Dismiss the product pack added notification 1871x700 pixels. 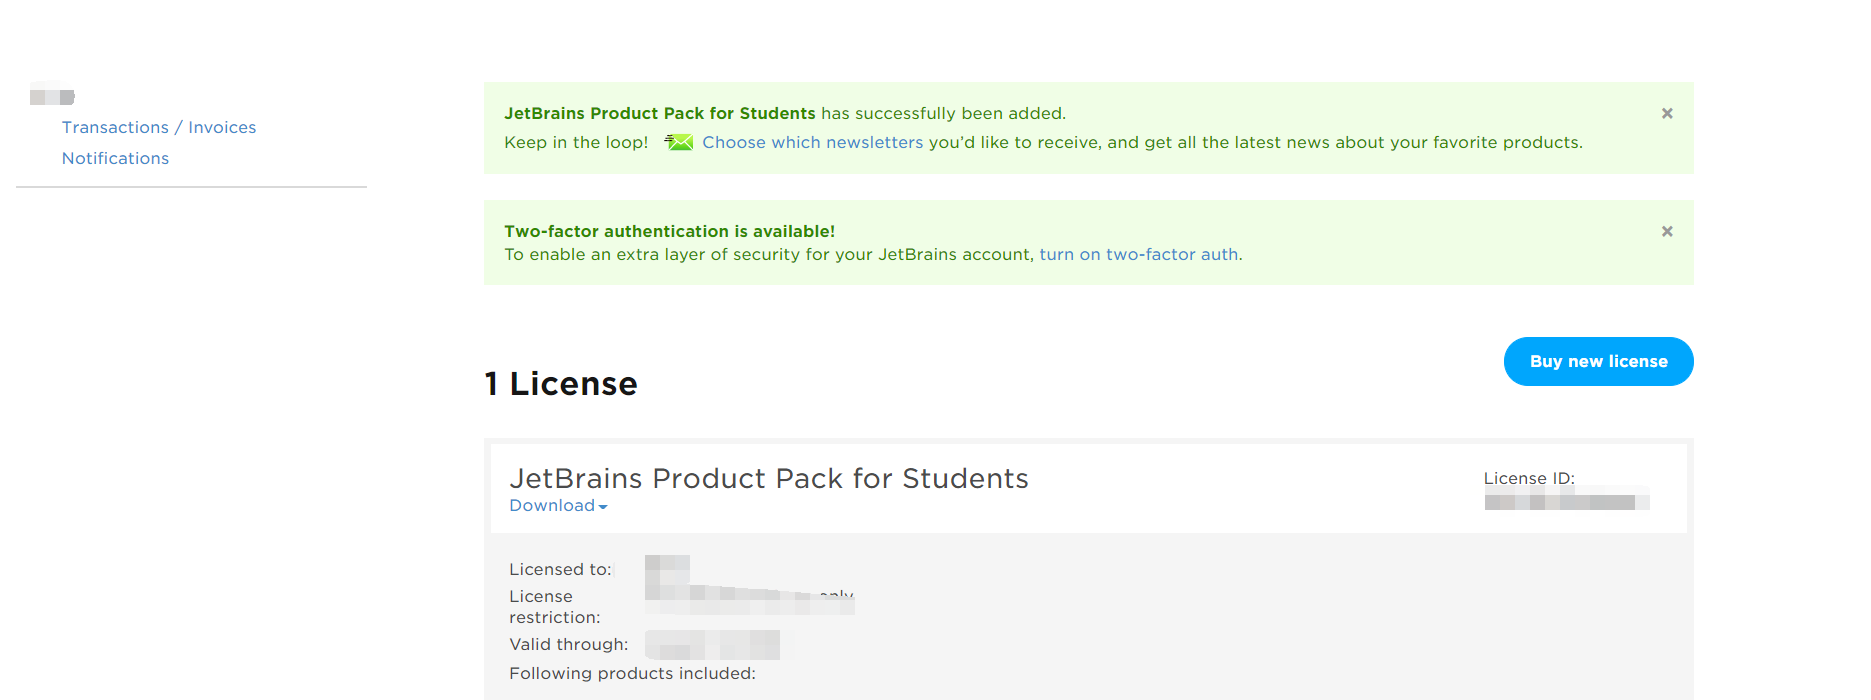pos(1667,113)
